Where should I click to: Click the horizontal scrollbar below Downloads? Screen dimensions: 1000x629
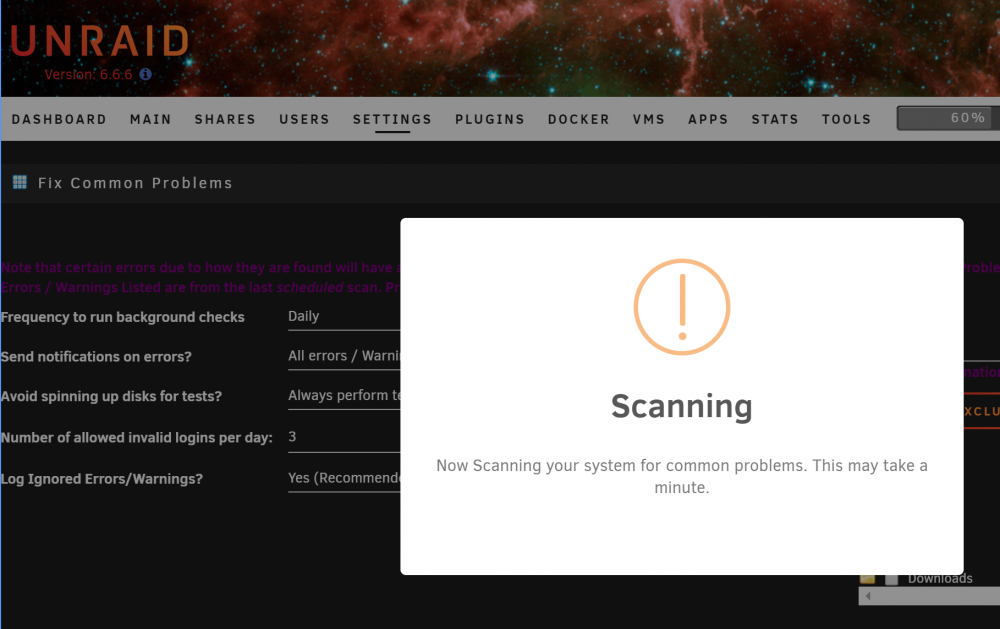tap(929, 596)
